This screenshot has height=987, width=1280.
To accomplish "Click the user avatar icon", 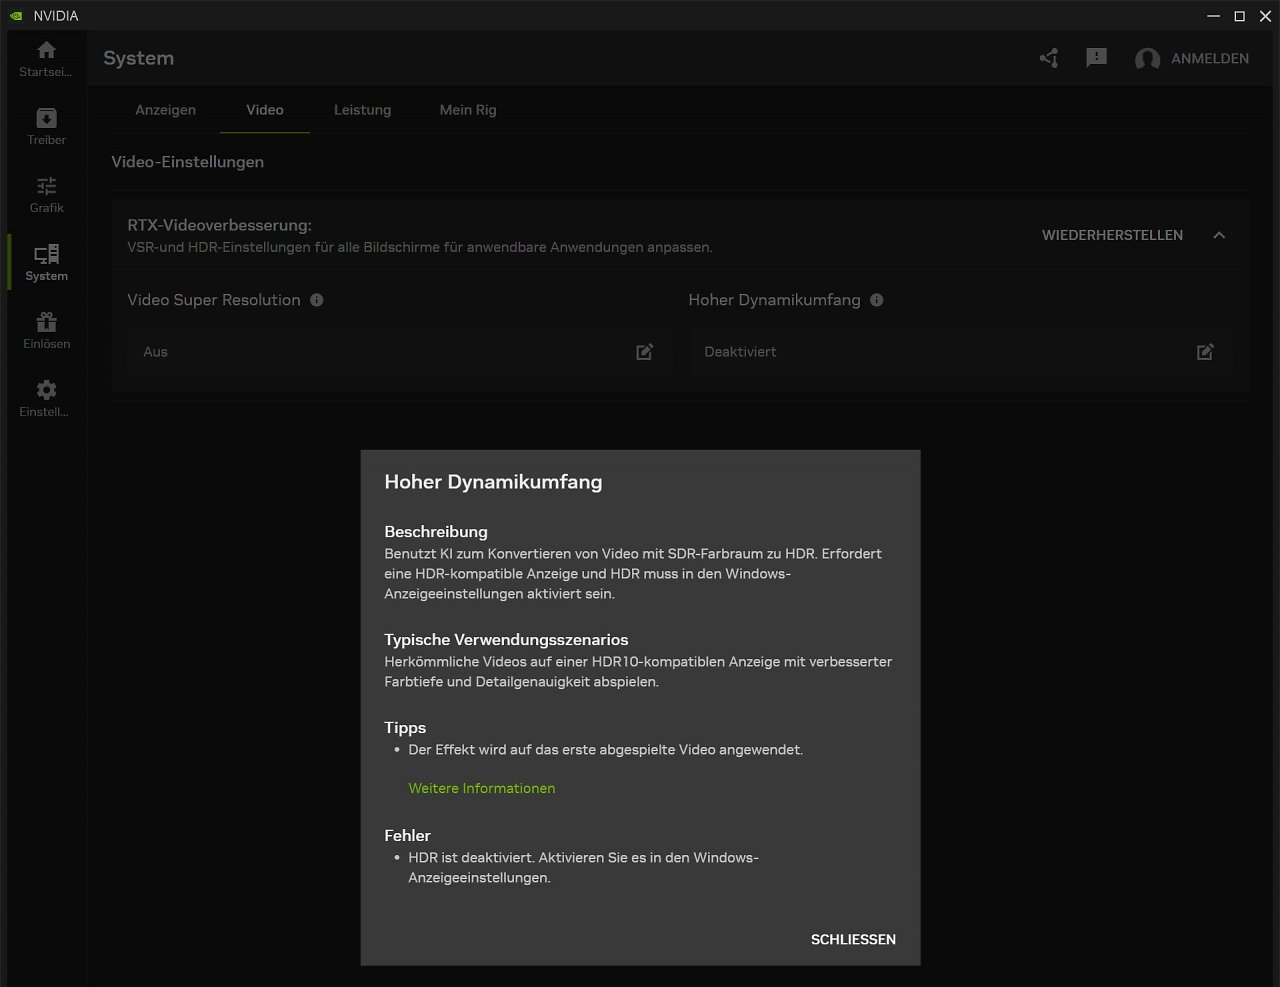I will point(1147,59).
